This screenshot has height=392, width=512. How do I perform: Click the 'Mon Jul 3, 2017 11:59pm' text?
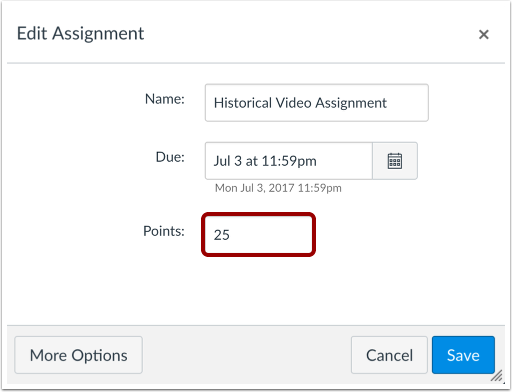(x=278, y=188)
